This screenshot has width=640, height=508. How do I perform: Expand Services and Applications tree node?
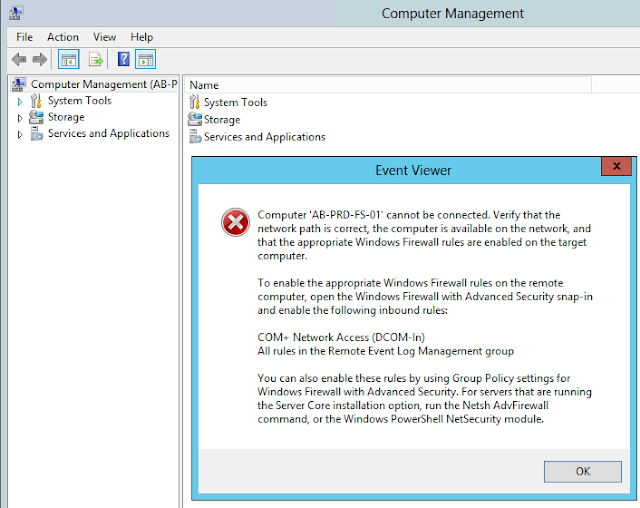[20, 135]
